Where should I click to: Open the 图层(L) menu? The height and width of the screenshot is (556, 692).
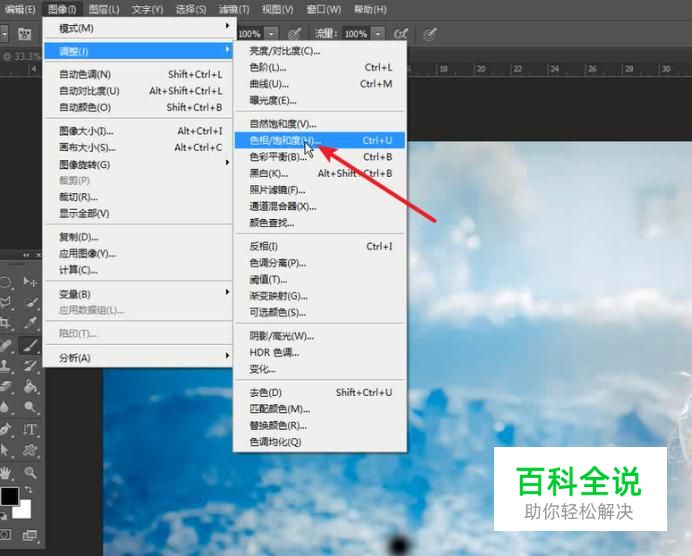[104, 9]
